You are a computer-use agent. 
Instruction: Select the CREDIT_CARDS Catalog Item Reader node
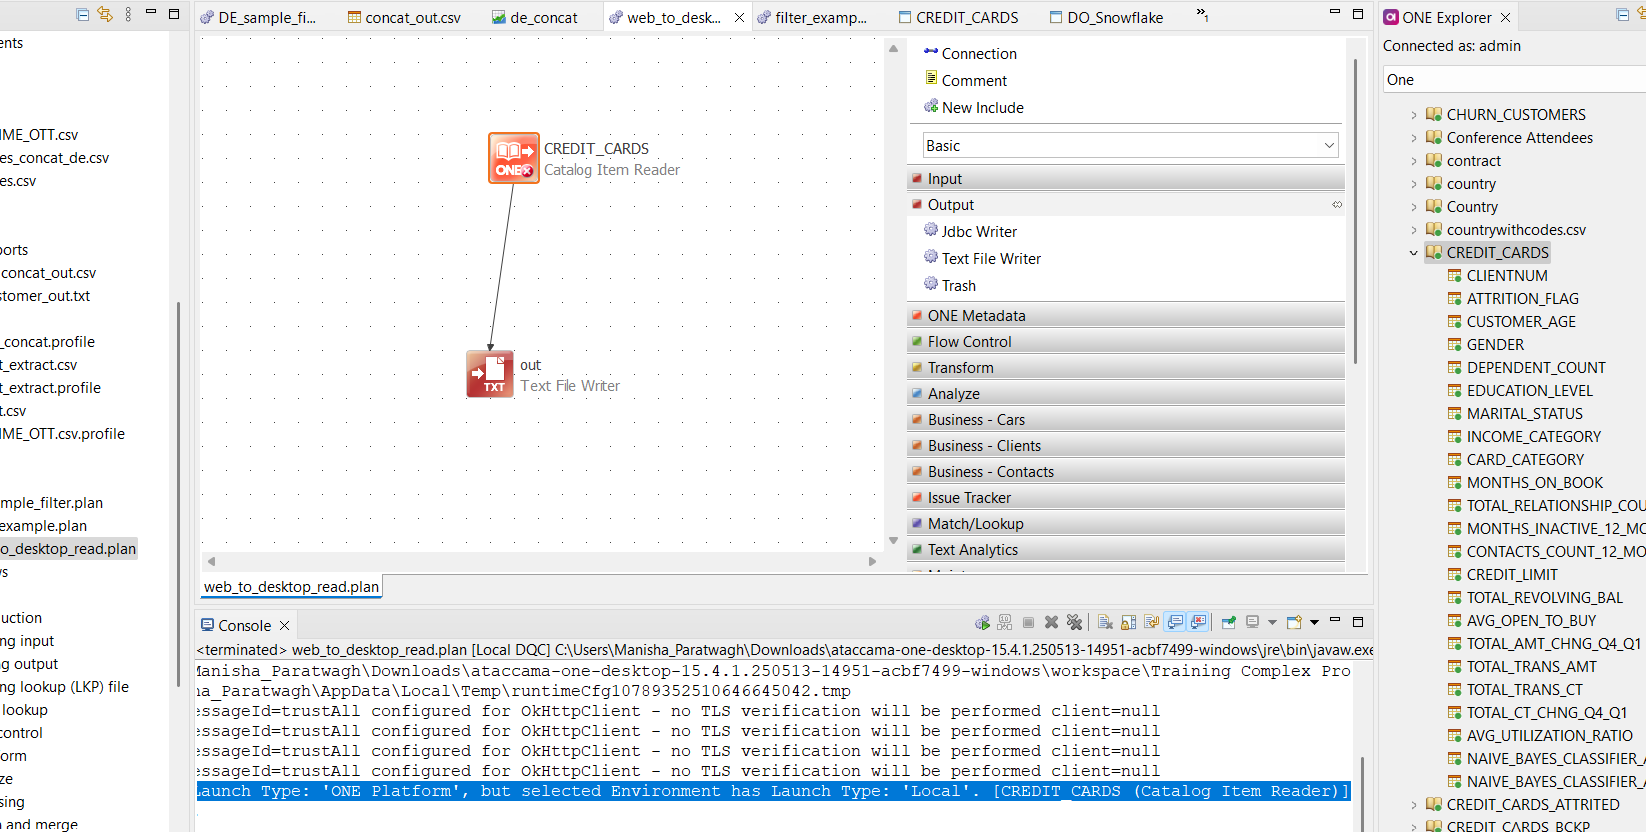tap(514, 158)
